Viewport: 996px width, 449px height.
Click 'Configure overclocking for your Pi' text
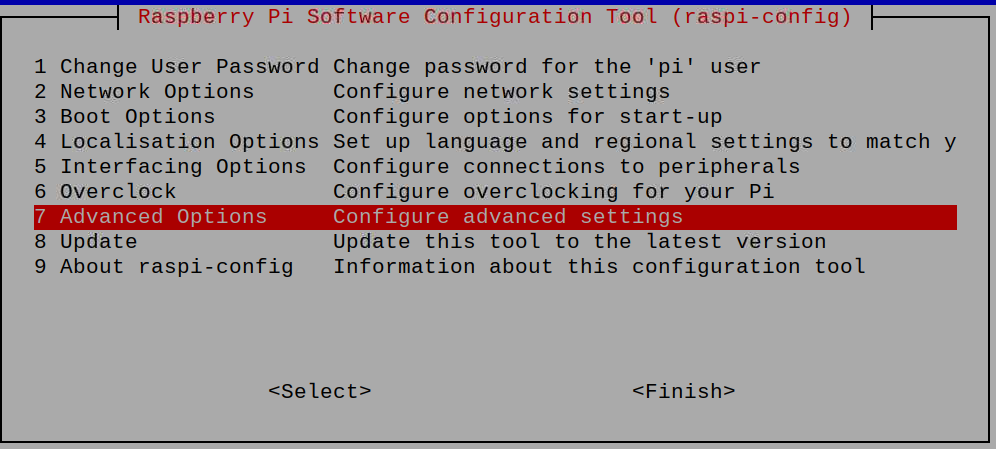coord(553,192)
